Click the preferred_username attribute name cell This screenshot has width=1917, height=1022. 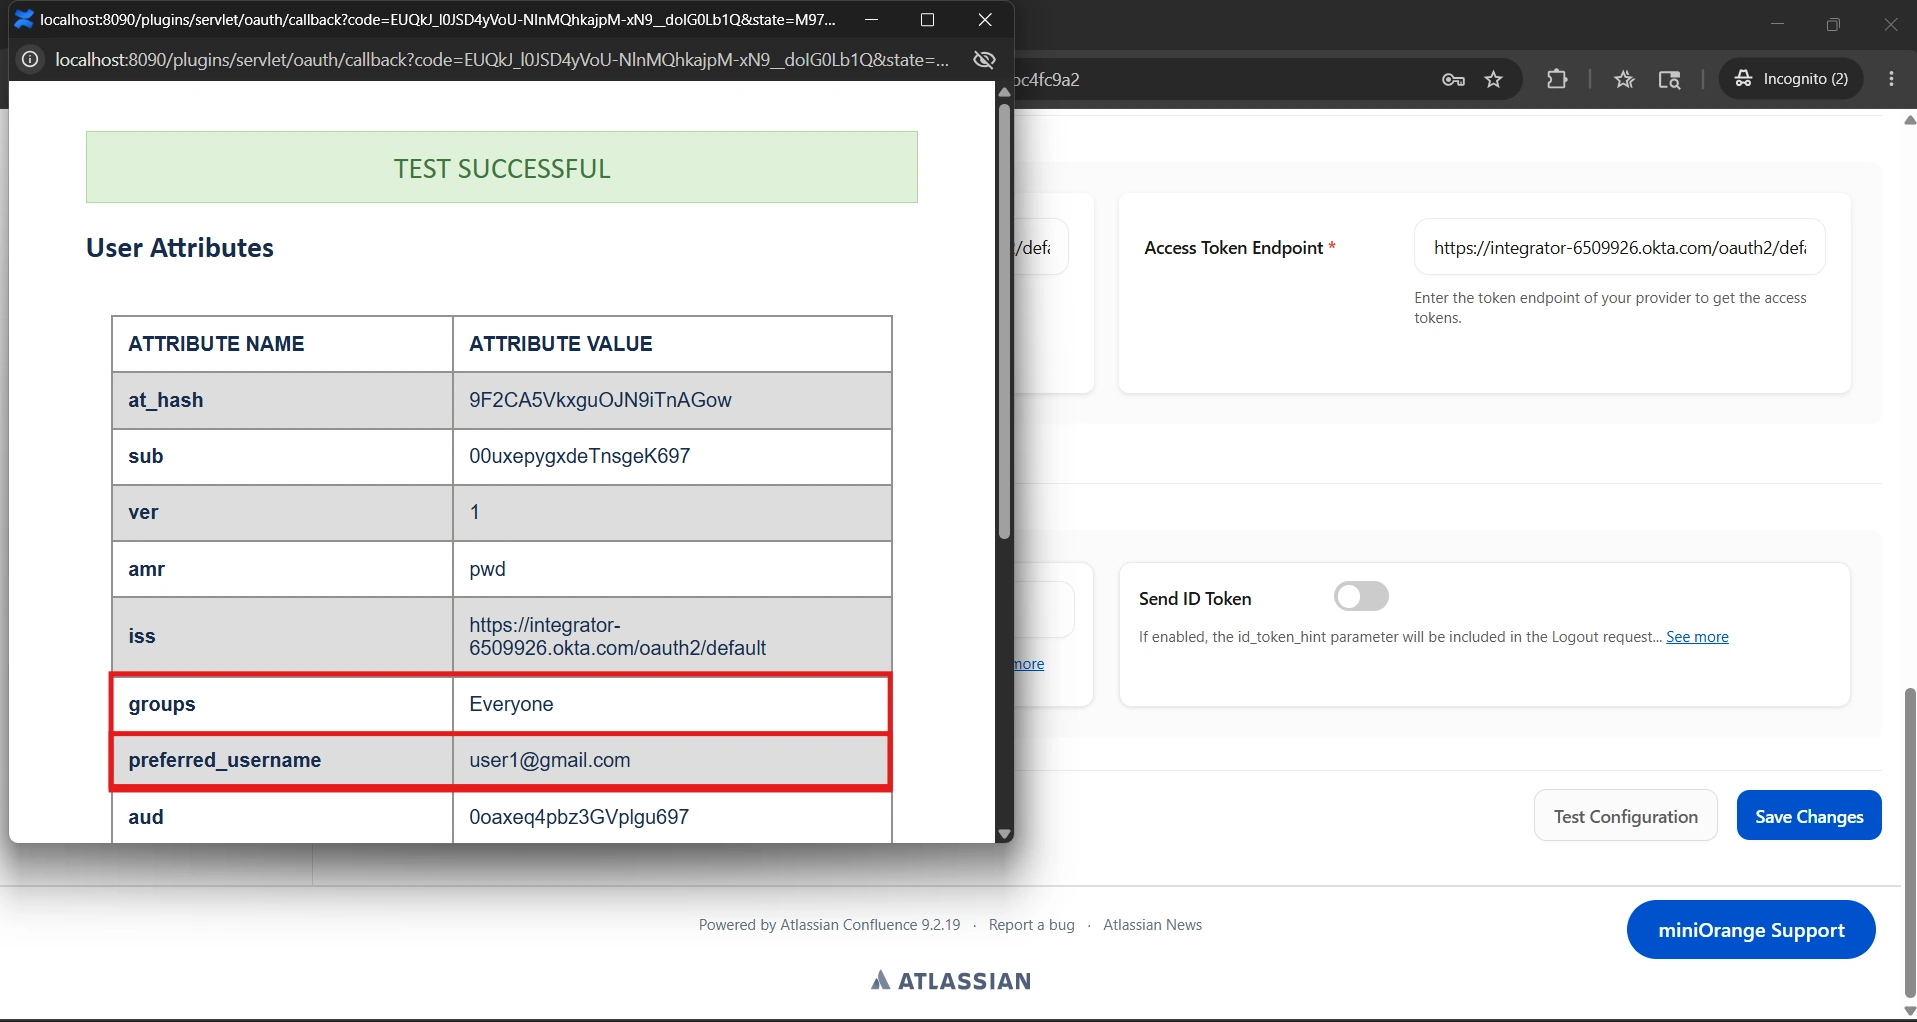point(282,760)
